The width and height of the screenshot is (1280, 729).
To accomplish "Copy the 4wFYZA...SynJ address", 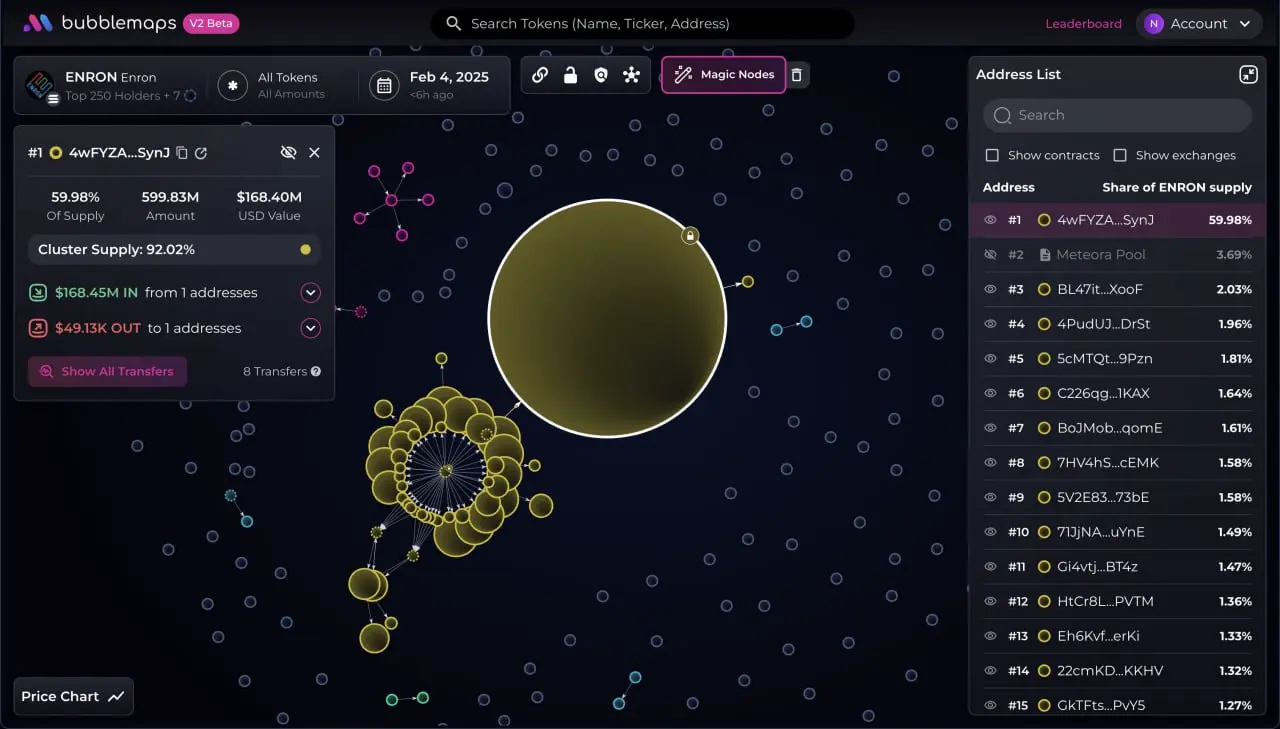I will coord(181,152).
